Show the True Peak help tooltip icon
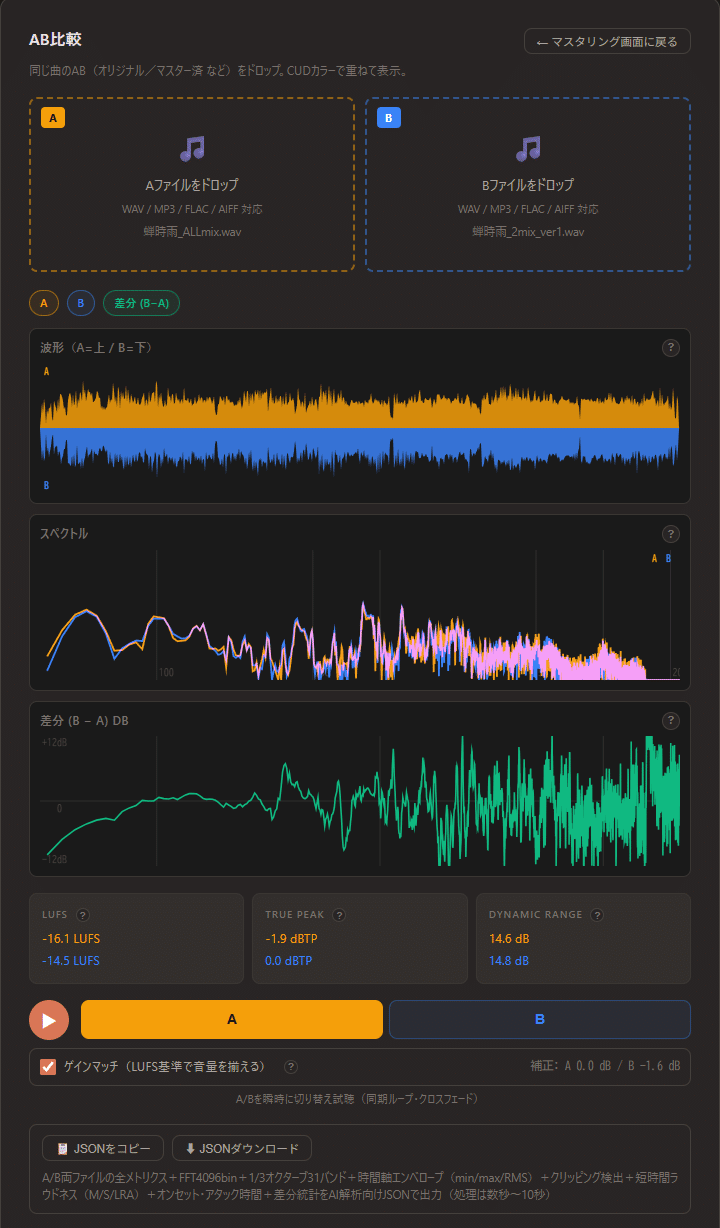The width and height of the screenshot is (720, 1228). (339, 915)
